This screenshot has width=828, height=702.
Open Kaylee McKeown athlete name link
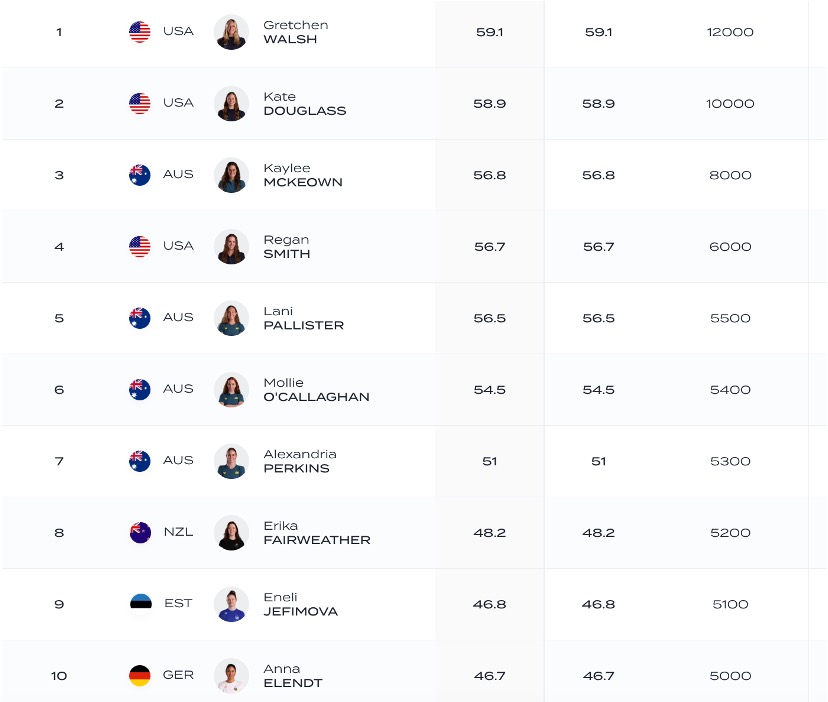302,175
